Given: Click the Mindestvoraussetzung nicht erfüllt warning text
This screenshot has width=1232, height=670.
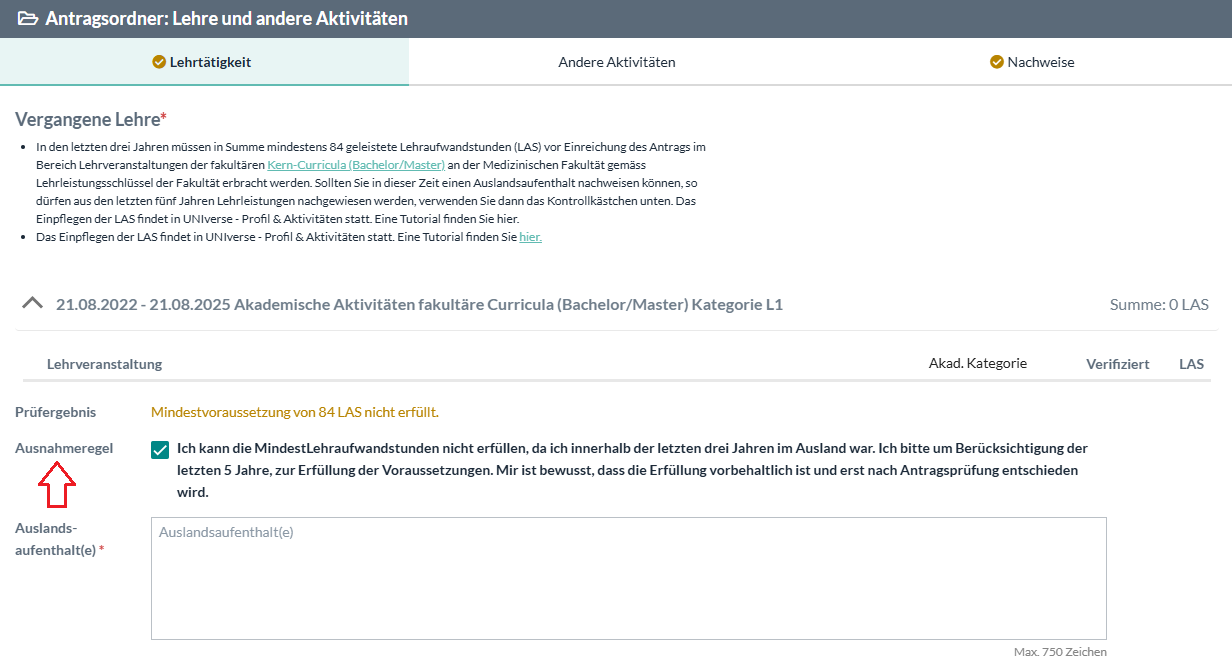Looking at the screenshot, I should click(294, 412).
